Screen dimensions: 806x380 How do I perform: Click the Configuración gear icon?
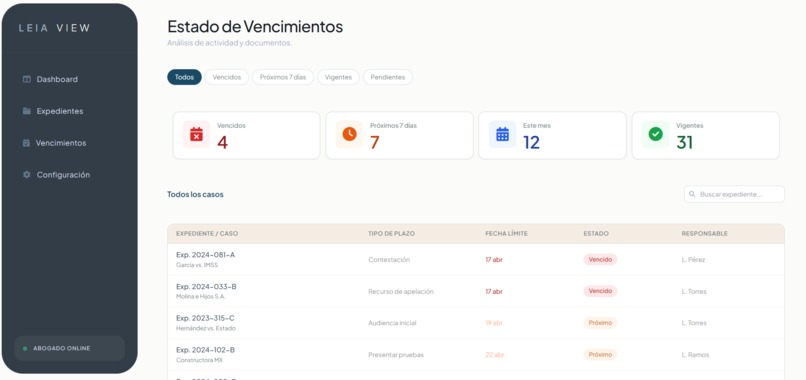pyautogui.click(x=27, y=175)
